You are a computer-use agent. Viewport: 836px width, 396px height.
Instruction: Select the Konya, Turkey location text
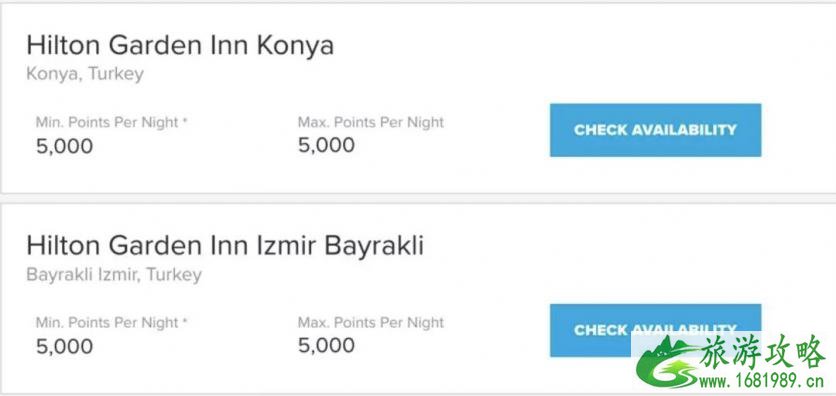pos(85,74)
